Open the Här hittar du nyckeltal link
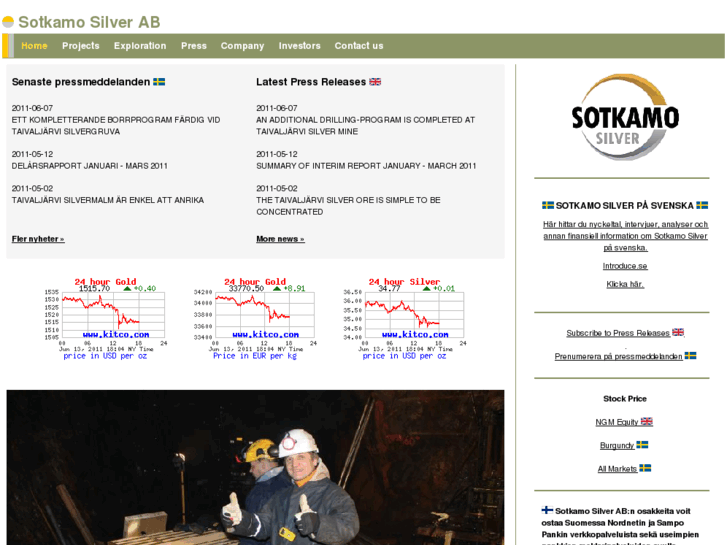The image size is (727, 545). [625, 236]
